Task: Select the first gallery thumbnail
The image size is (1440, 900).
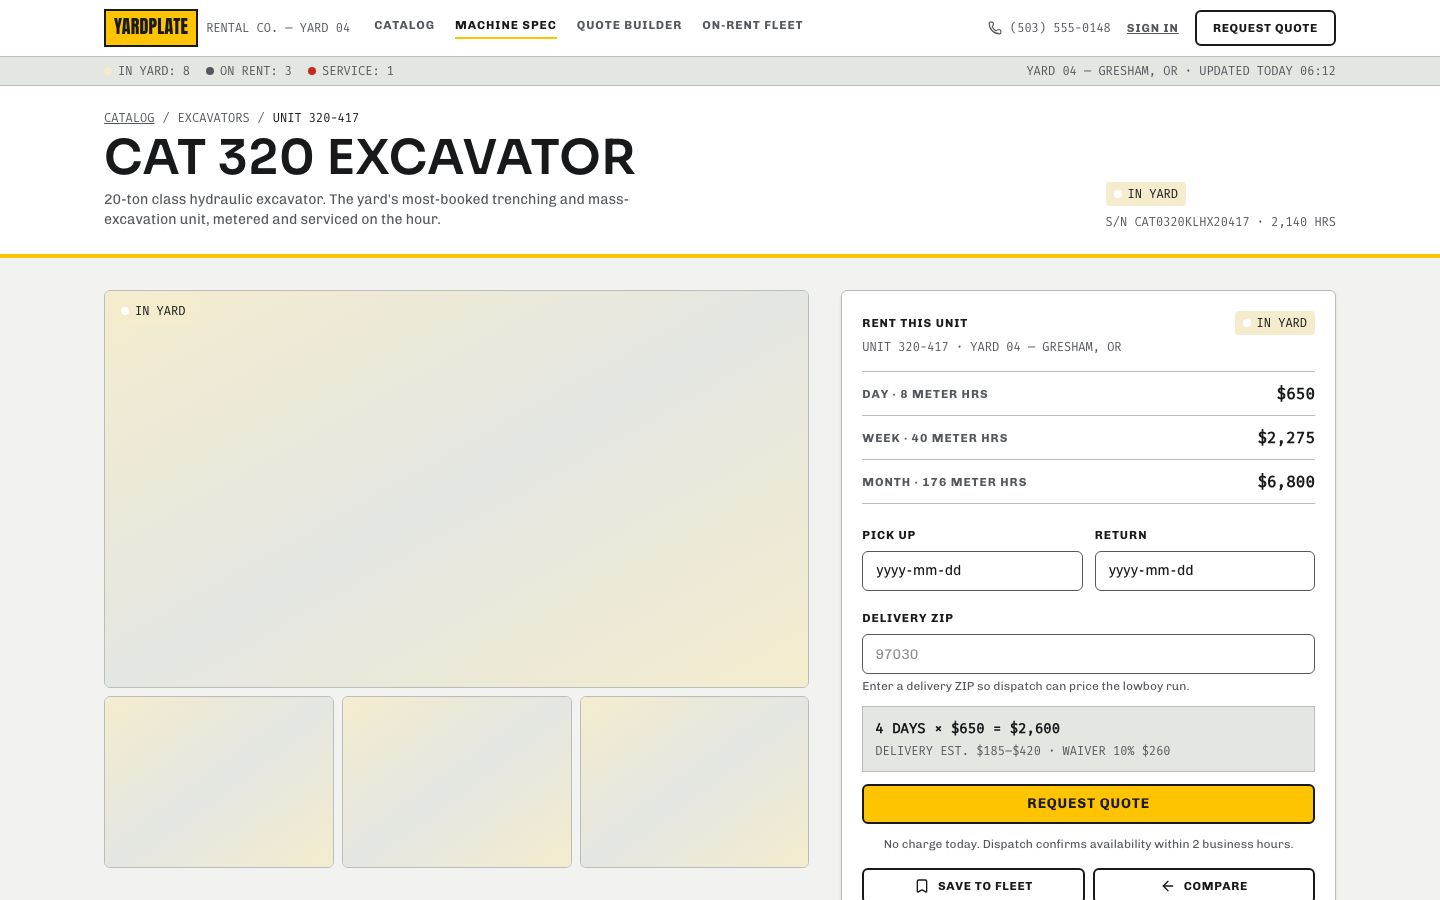Action: tap(219, 782)
